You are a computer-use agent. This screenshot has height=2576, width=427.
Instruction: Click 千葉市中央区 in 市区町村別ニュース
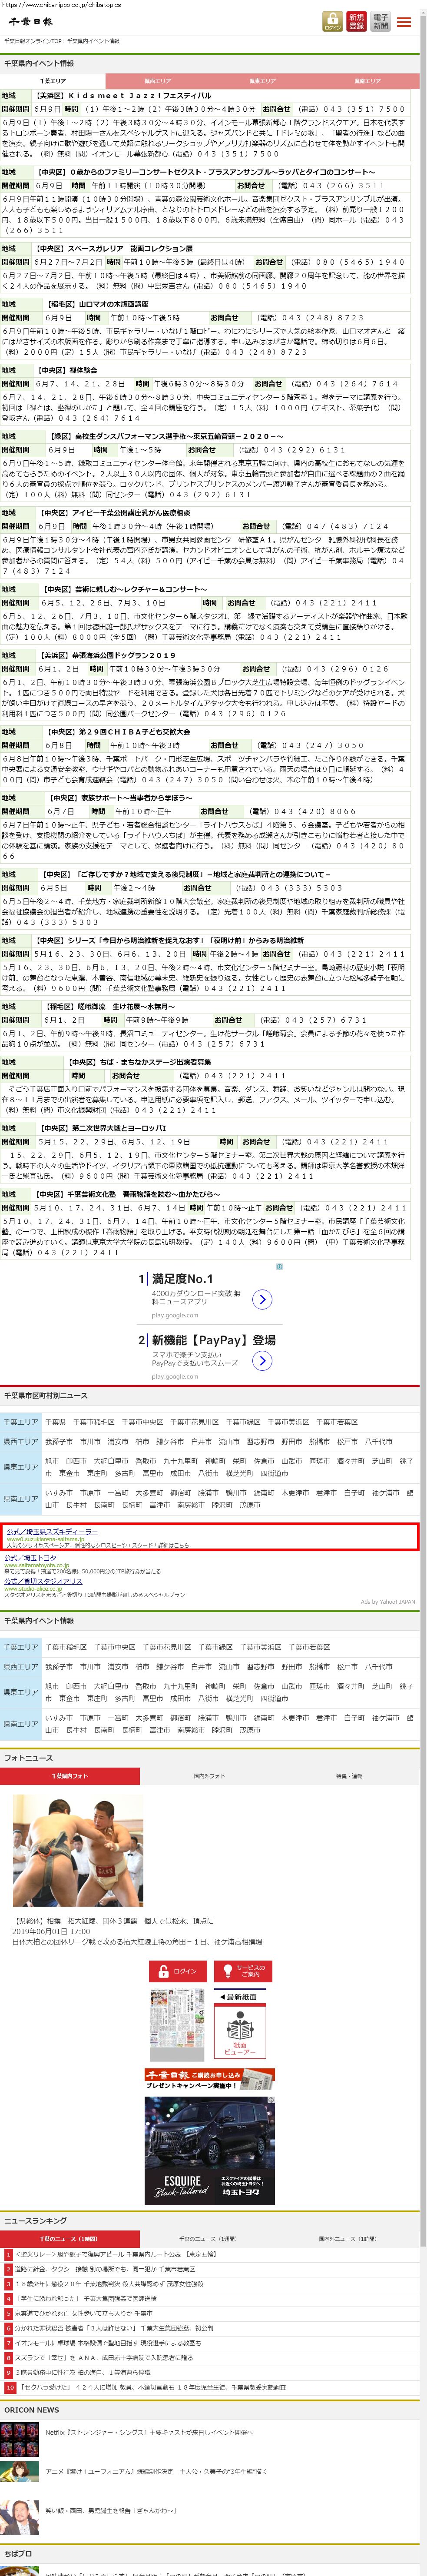coord(142,1421)
